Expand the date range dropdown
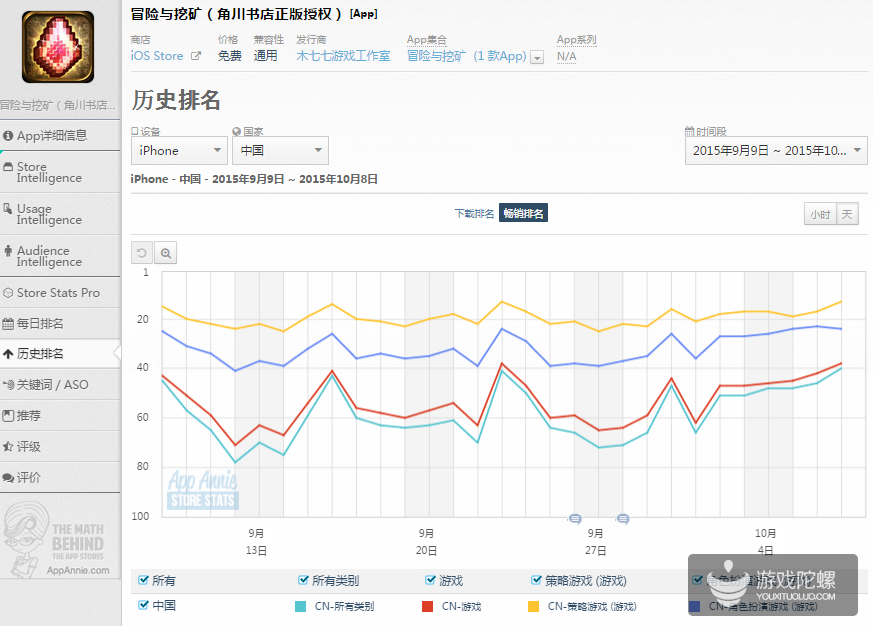This screenshot has height=626, width=873. (x=776, y=151)
